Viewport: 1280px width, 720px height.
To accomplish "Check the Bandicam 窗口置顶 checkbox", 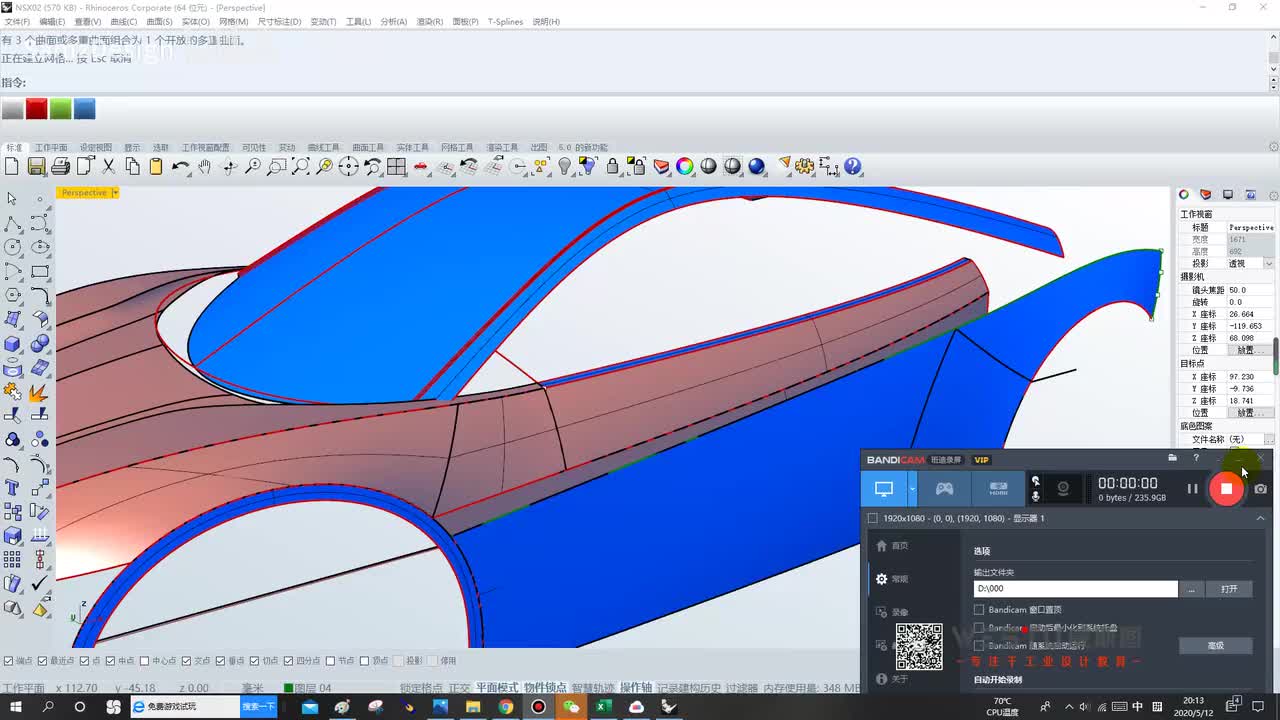I will point(979,610).
